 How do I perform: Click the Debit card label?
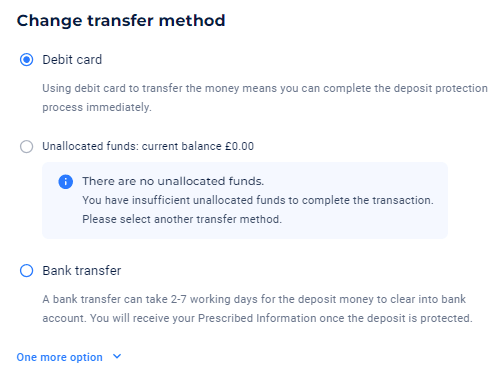[72, 60]
